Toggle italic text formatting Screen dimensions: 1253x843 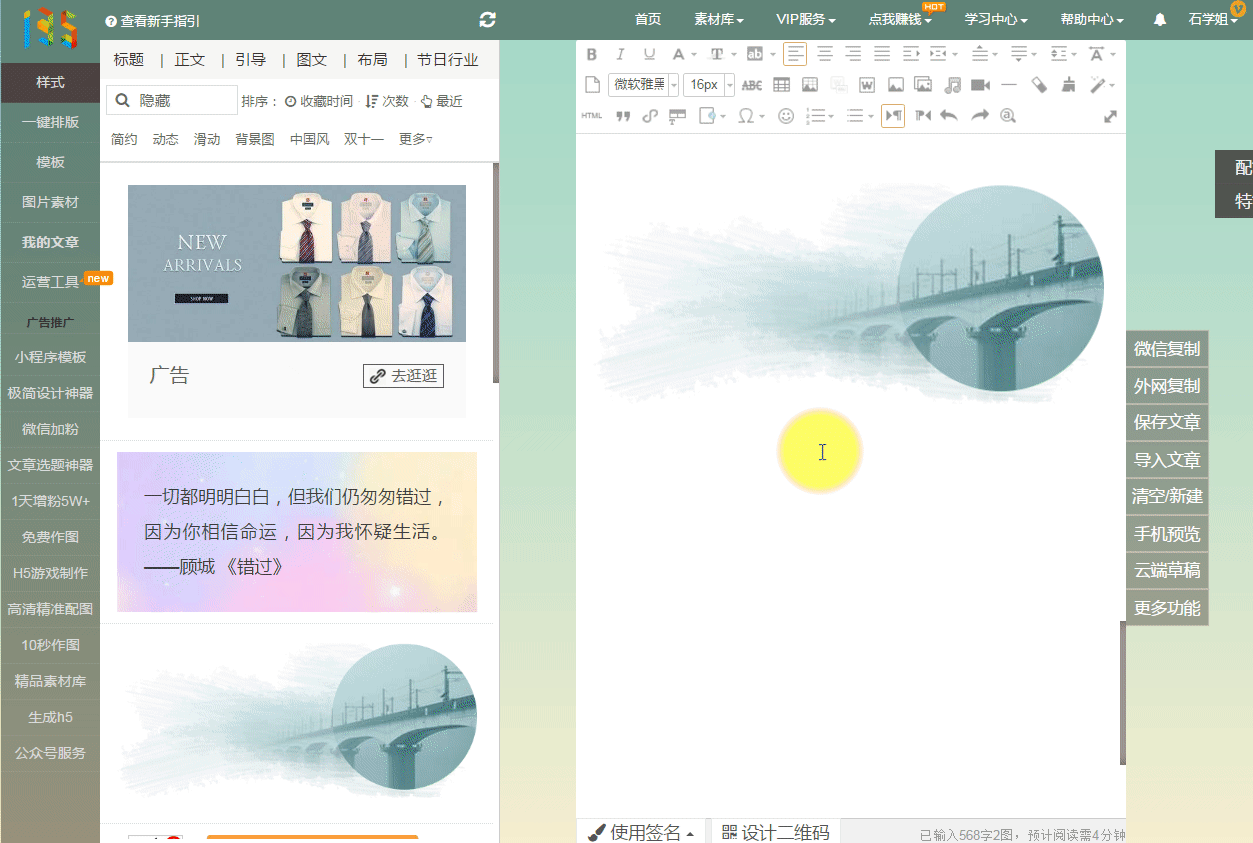point(620,54)
